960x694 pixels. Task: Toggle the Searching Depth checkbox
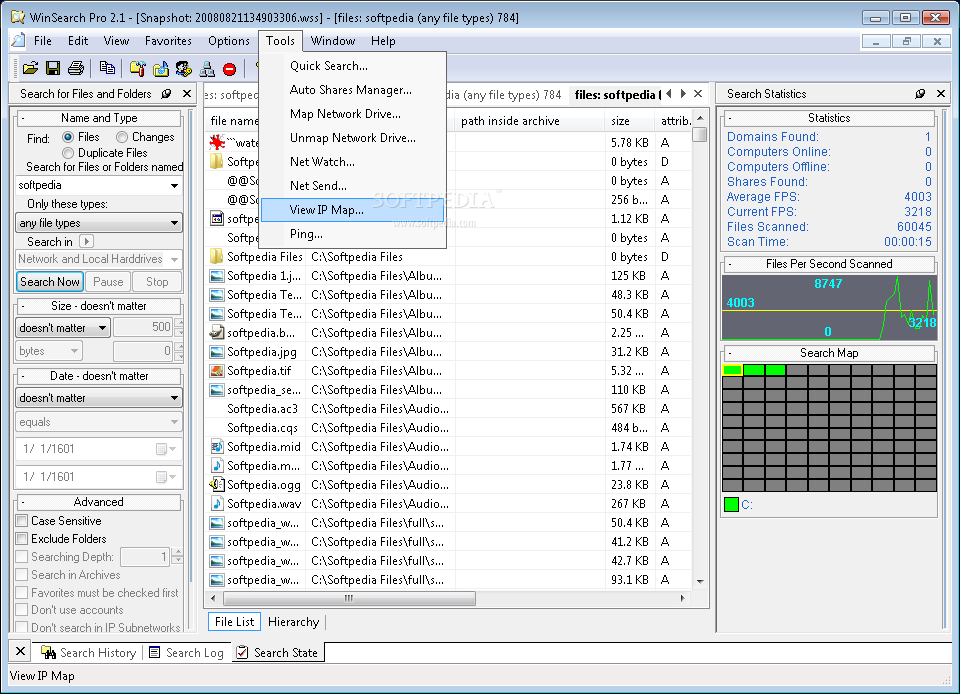tap(22, 556)
